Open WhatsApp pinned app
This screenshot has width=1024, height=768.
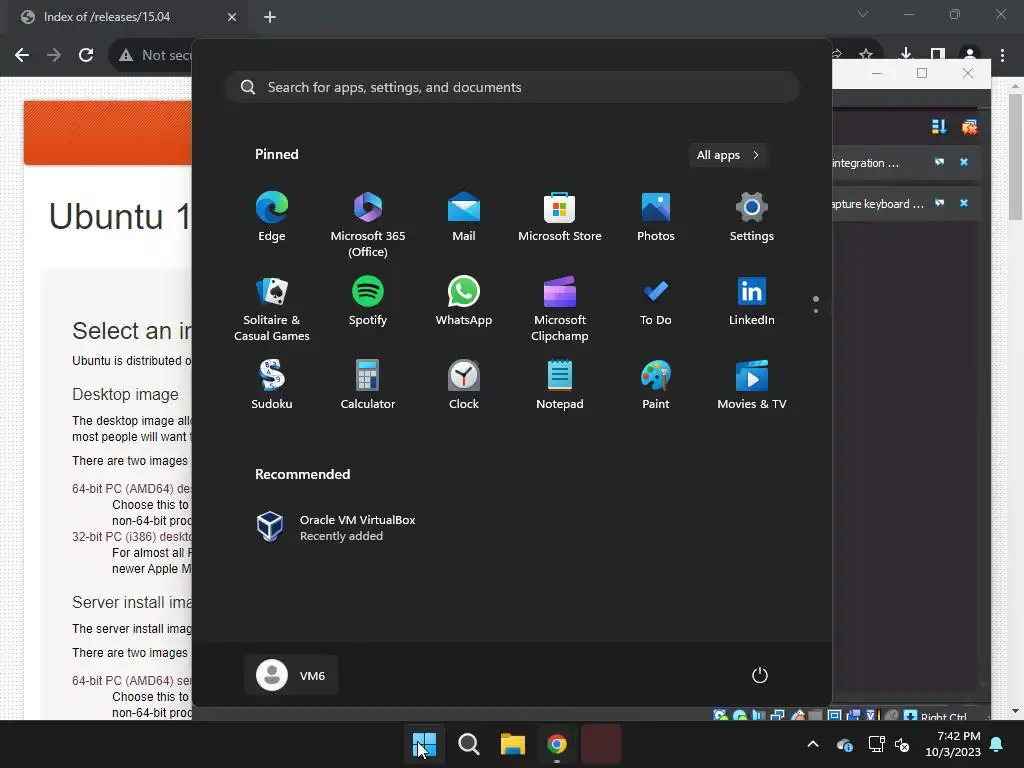pyautogui.click(x=464, y=301)
